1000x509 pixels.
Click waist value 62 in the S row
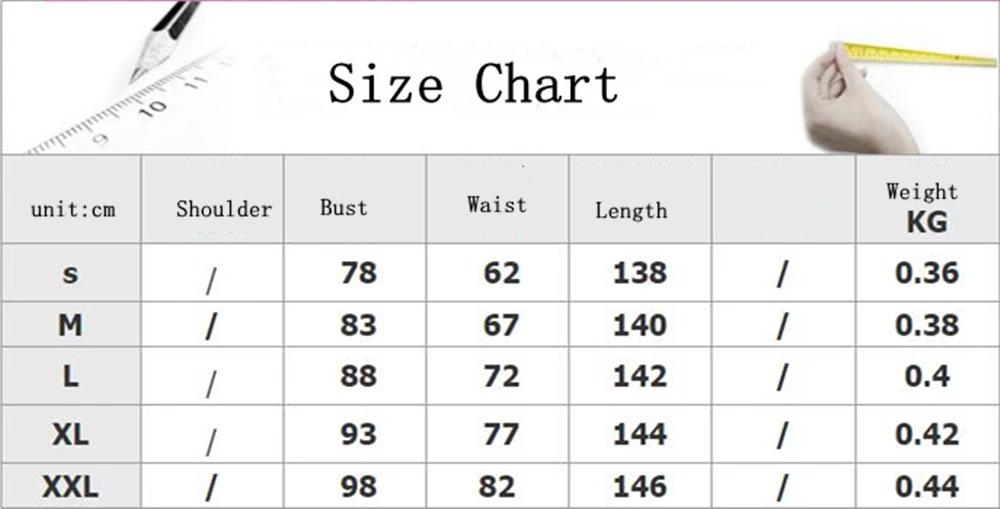(501, 273)
